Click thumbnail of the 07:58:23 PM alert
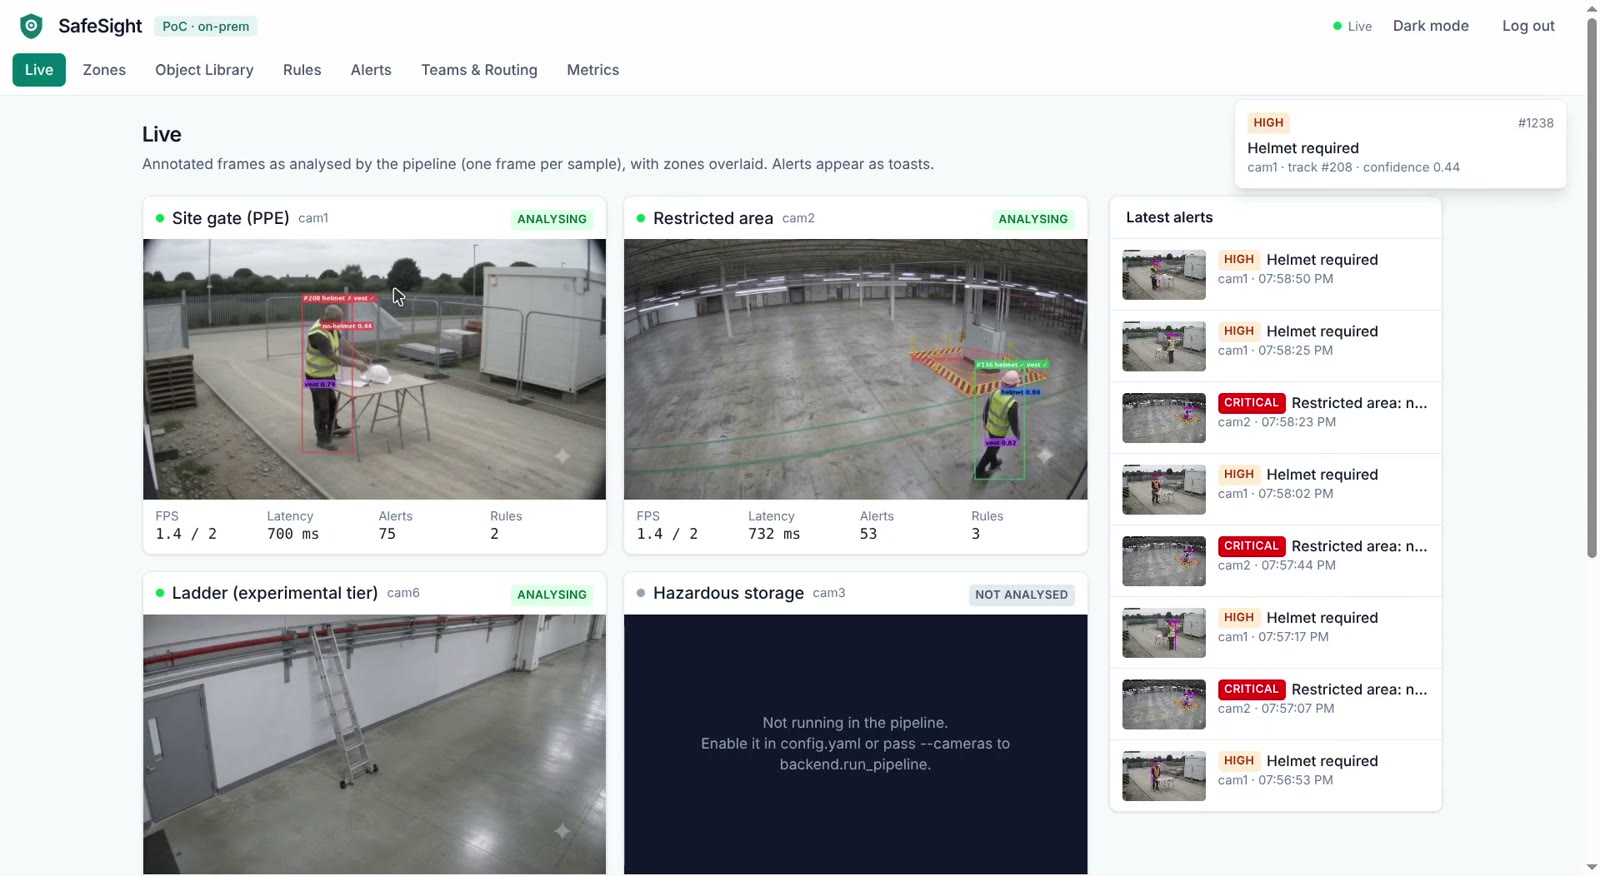Image resolution: width=1600 pixels, height=876 pixels. tap(1164, 418)
